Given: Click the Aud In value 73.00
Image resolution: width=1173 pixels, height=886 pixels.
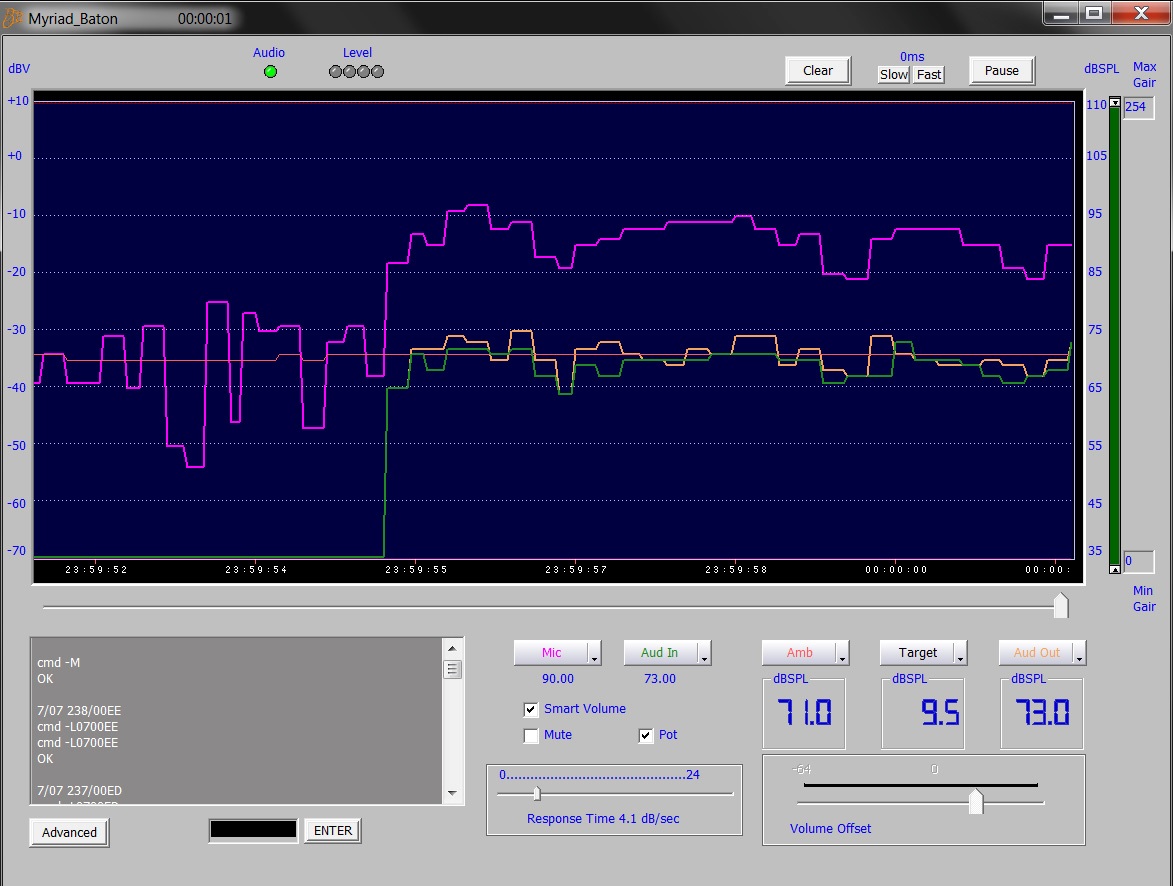Looking at the screenshot, I should tap(660, 679).
